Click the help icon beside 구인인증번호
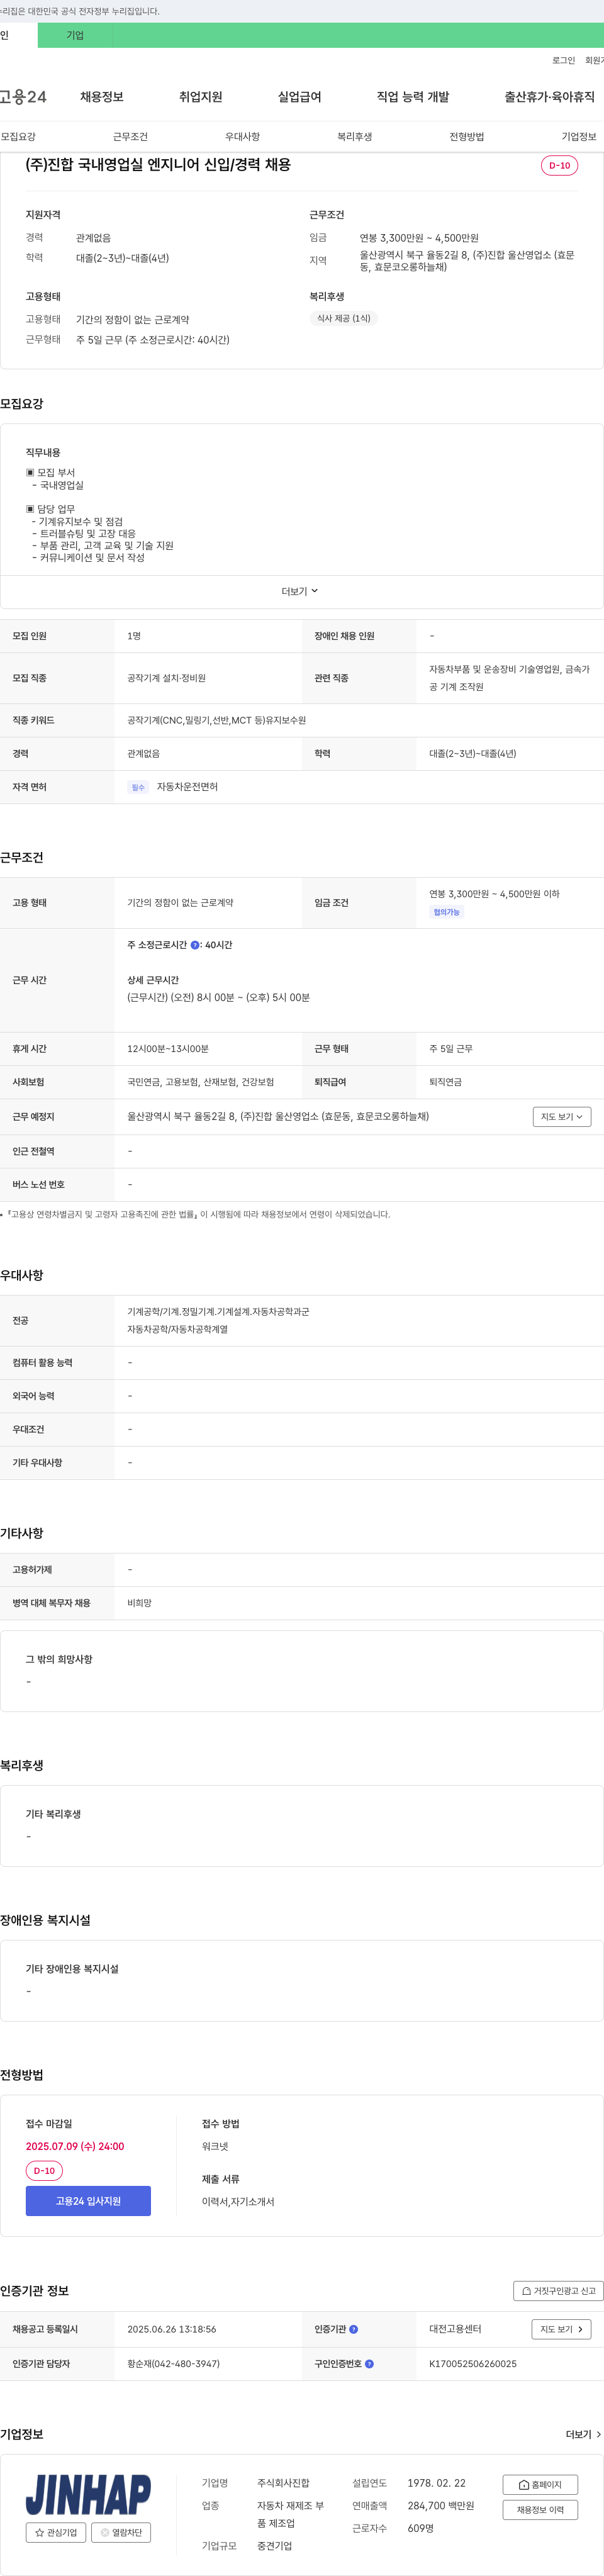Viewport: 604px width, 2576px height. (x=369, y=2364)
